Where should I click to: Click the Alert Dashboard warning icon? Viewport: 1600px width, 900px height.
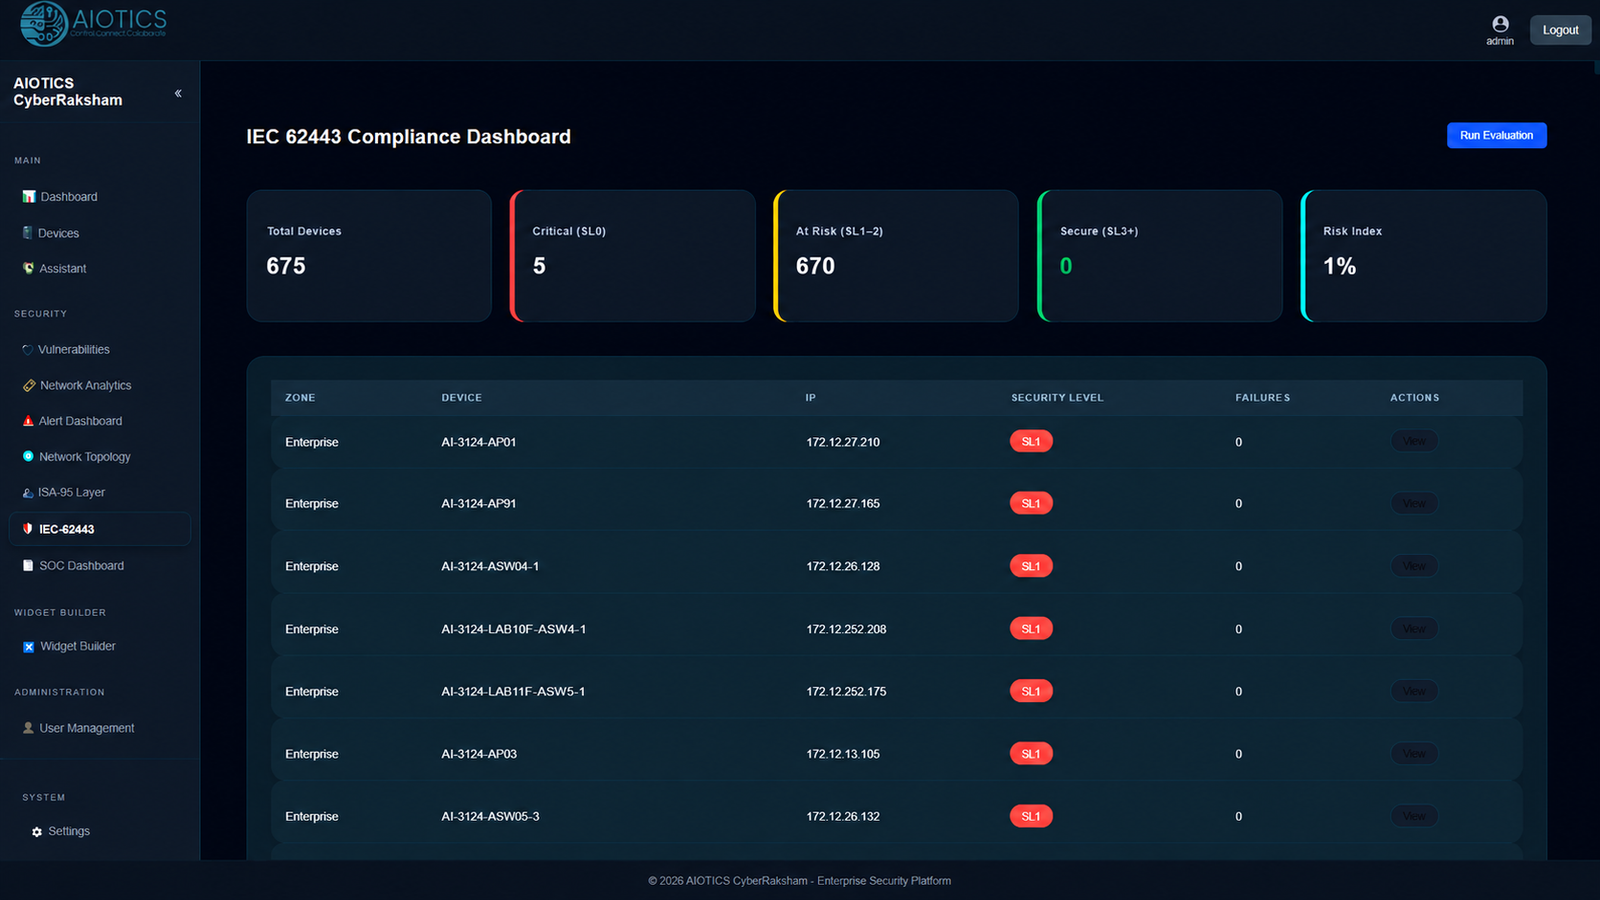pos(28,421)
